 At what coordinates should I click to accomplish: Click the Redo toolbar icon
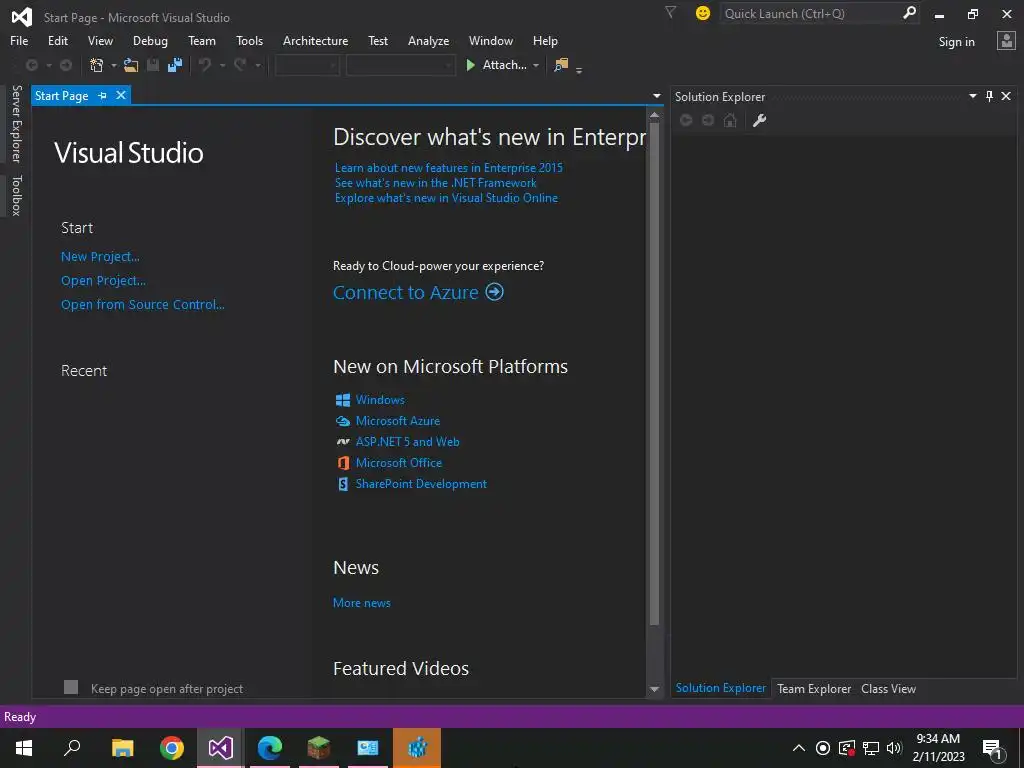coord(240,65)
